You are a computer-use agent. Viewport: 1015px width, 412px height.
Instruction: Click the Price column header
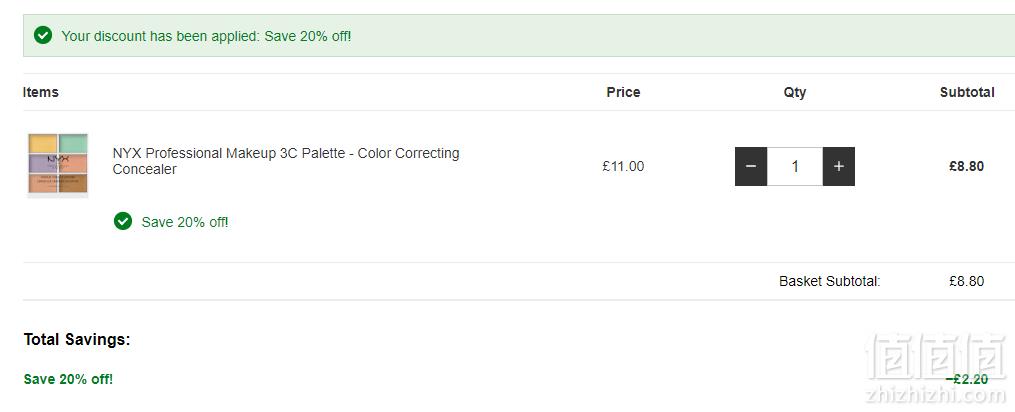pyautogui.click(x=623, y=92)
